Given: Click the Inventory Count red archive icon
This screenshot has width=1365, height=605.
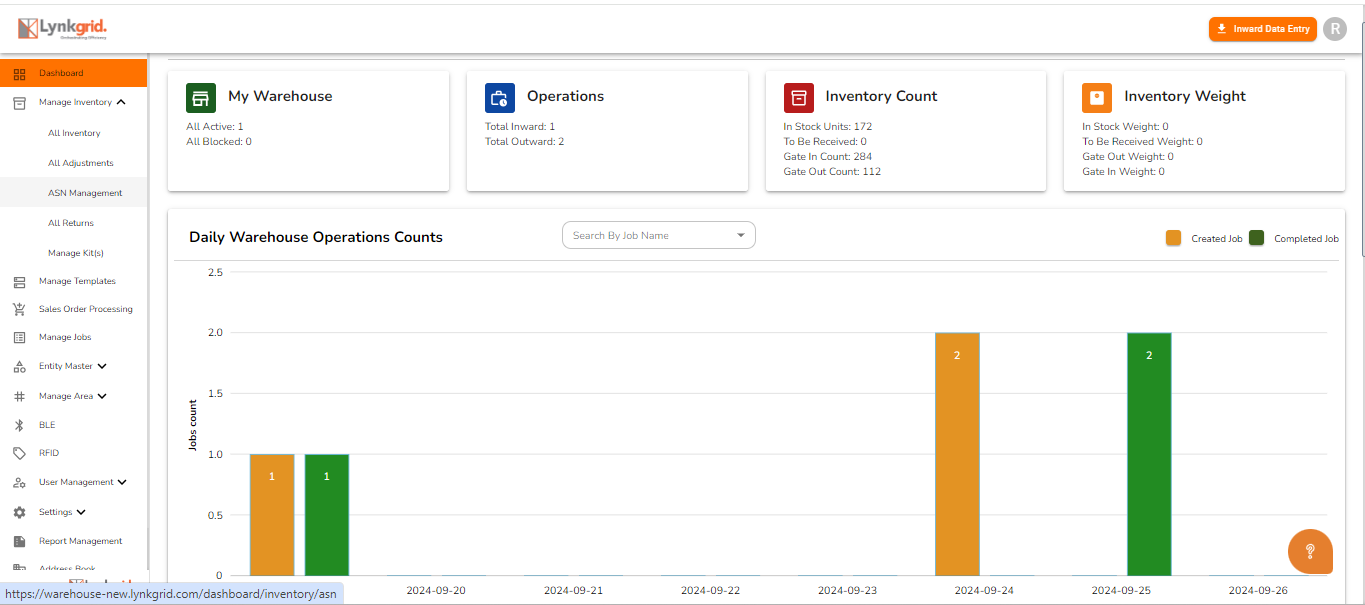Looking at the screenshot, I should tap(798, 98).
